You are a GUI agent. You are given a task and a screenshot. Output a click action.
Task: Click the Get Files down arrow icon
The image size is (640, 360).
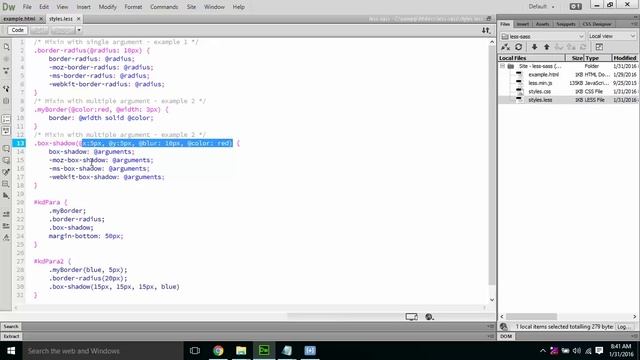click(534, 47)
